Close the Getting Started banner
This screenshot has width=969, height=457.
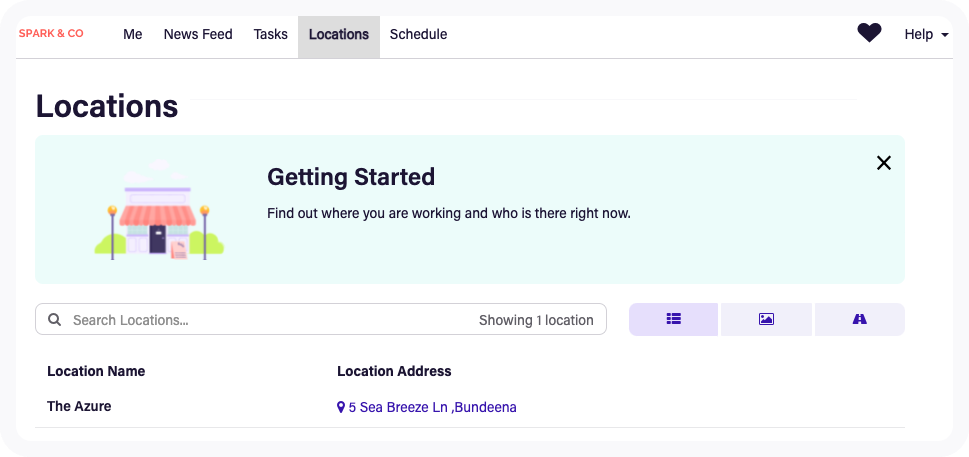pyautogui.click(x=883, y=163)
